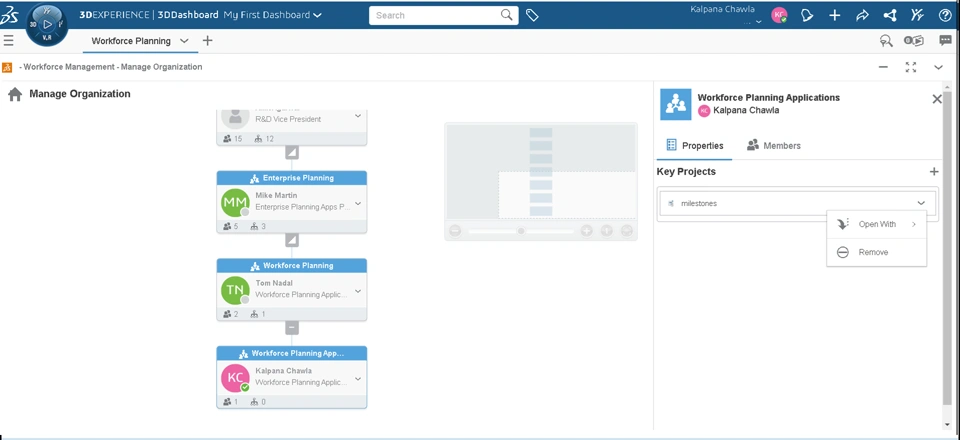Screen dimensions: 960x440
Task: Switch to the Properties tab
Action: coord(694,146)
